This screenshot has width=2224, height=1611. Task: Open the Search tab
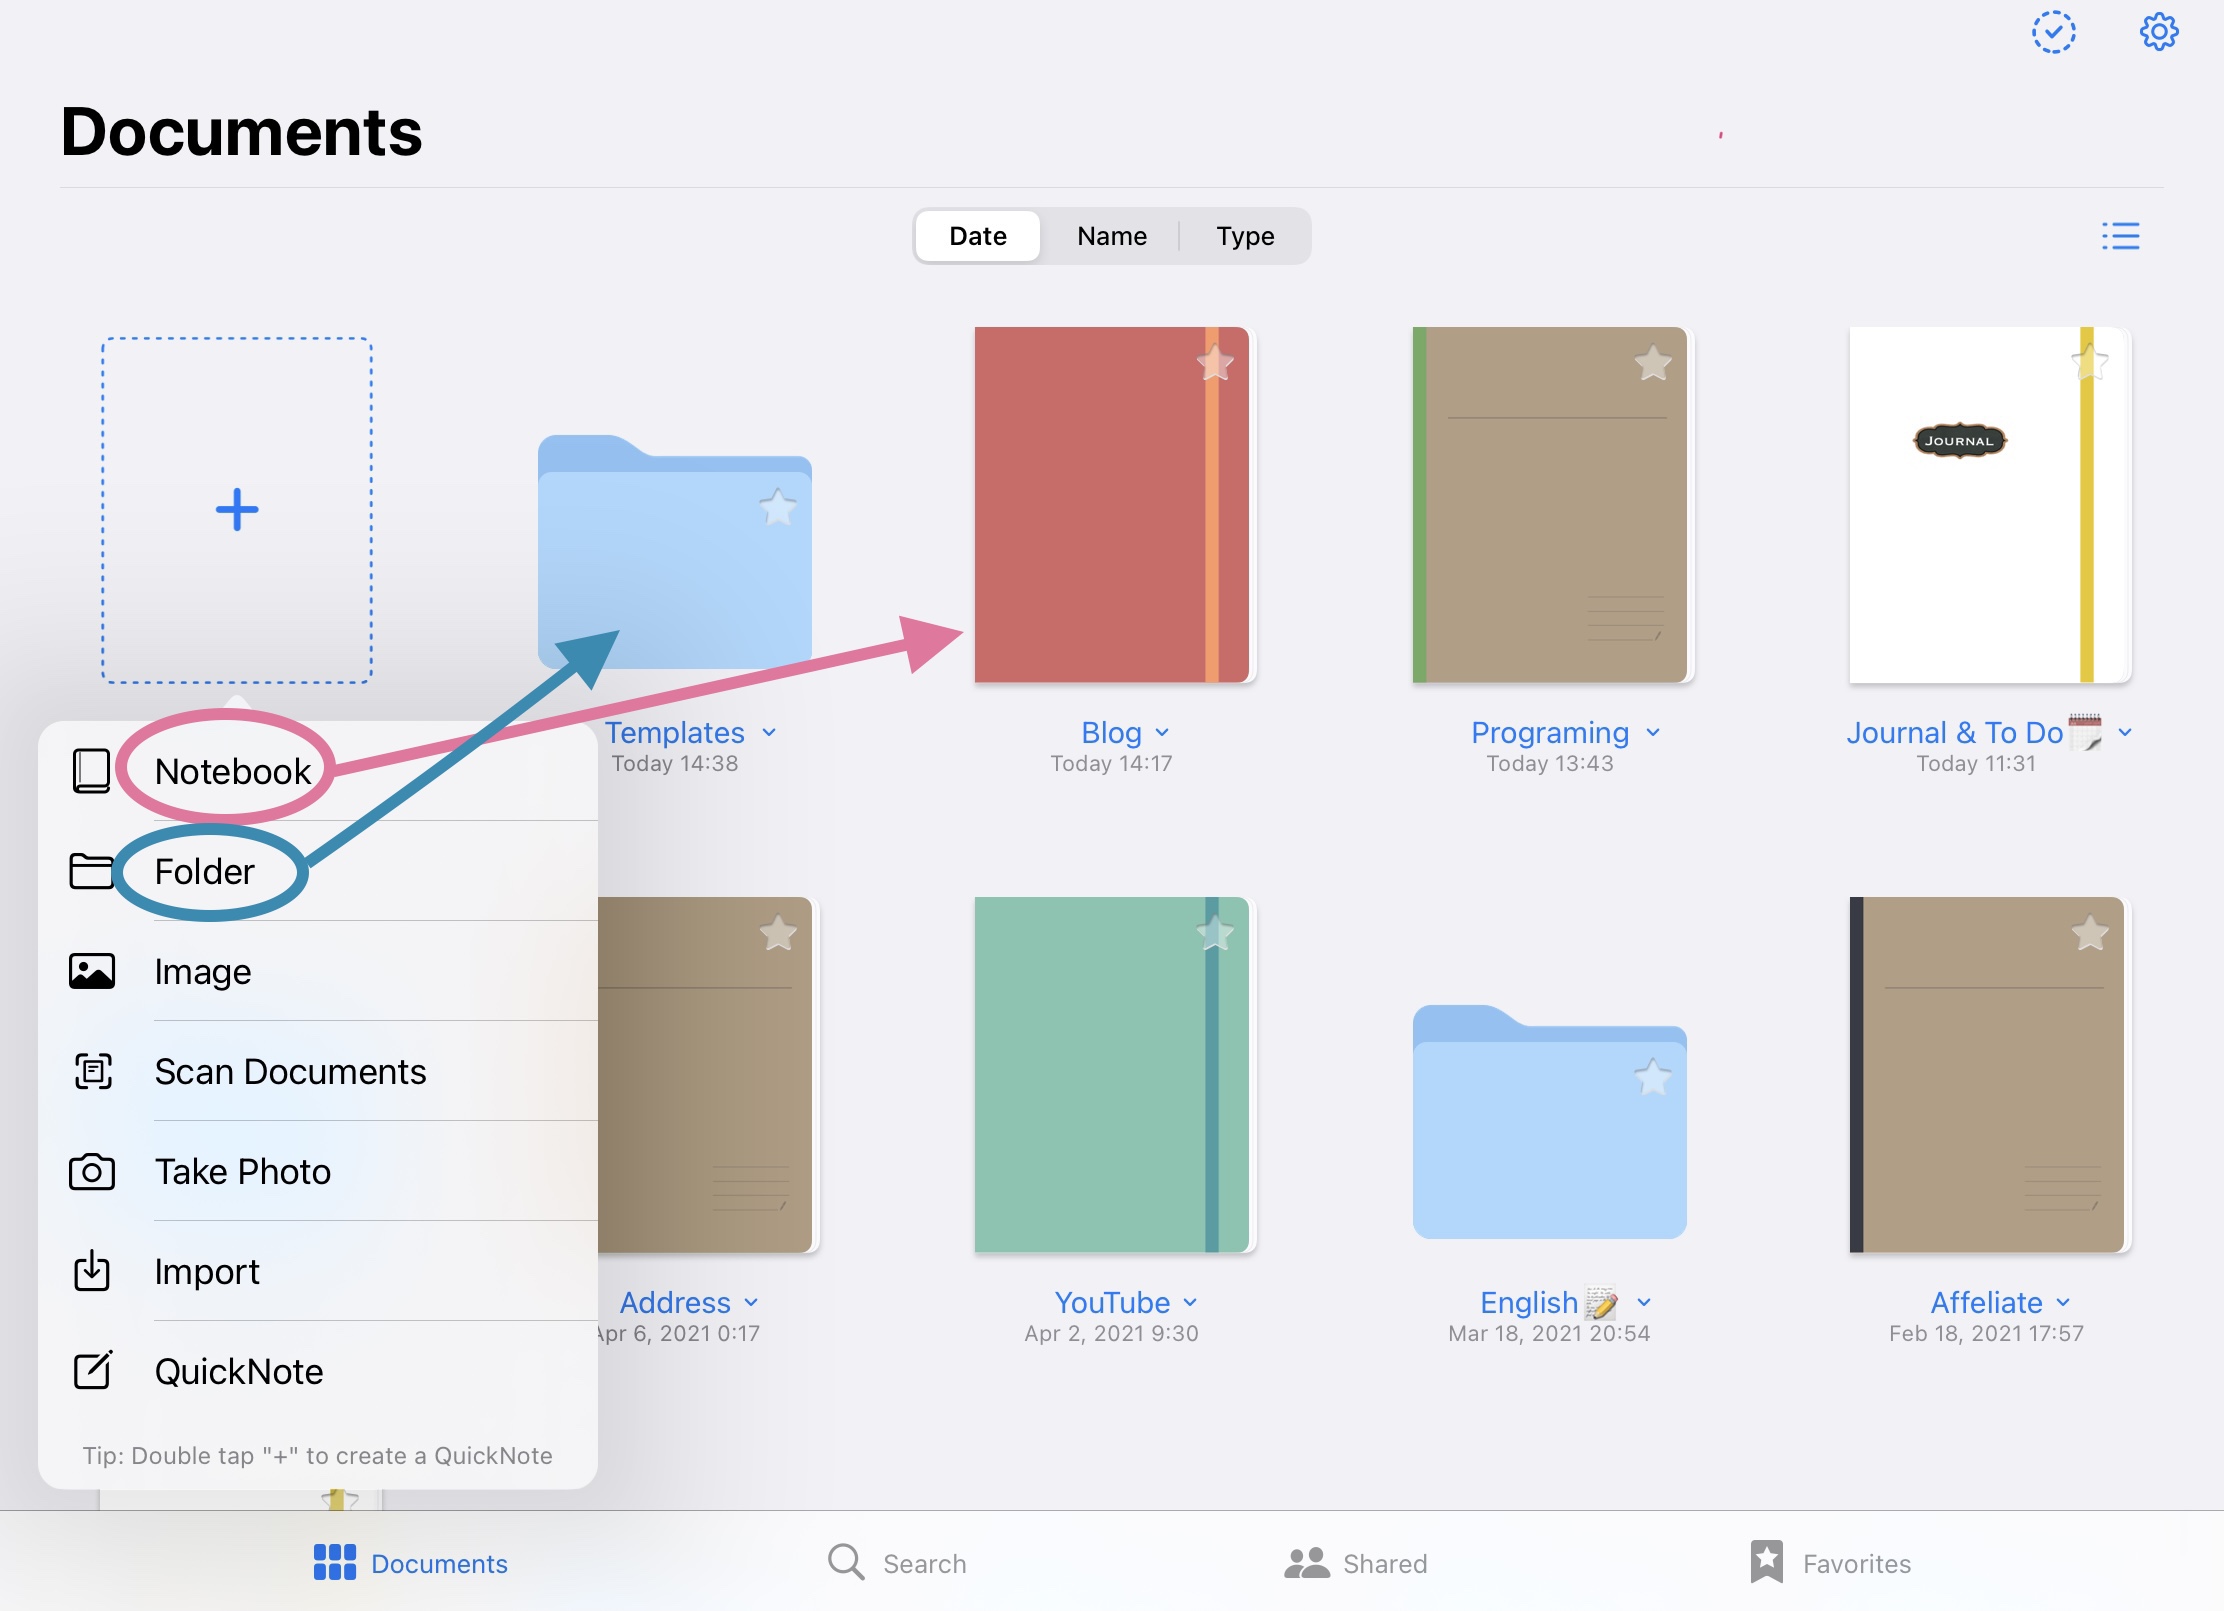coord(897,1563)
